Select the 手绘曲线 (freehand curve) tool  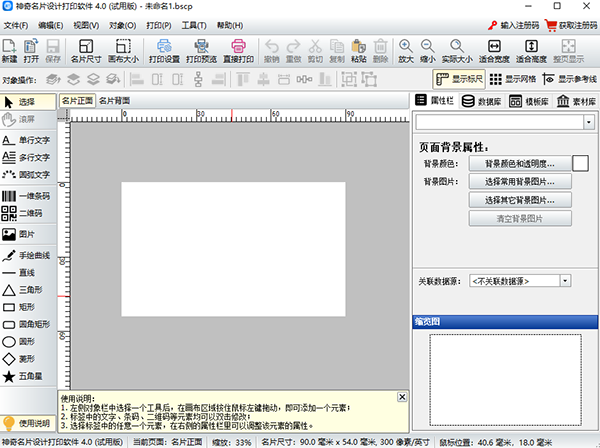tap(28, 254)
